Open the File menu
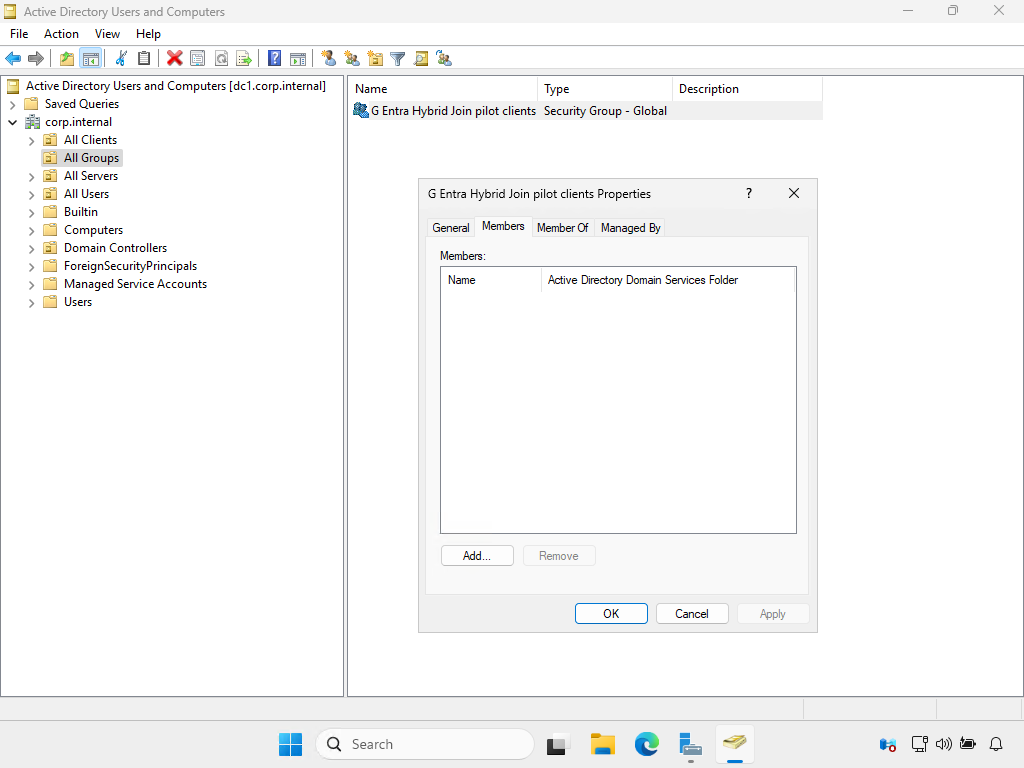Image resolution: width=1024 pixels, height=768 pixels. pyautogui.click(x=19, y=34)
